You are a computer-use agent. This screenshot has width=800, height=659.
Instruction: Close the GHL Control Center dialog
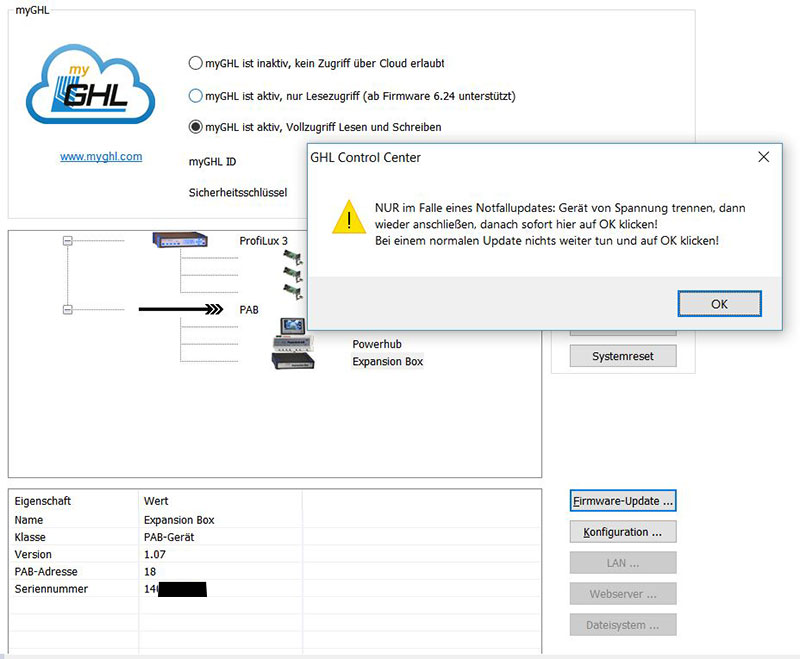tap(763, 157)
